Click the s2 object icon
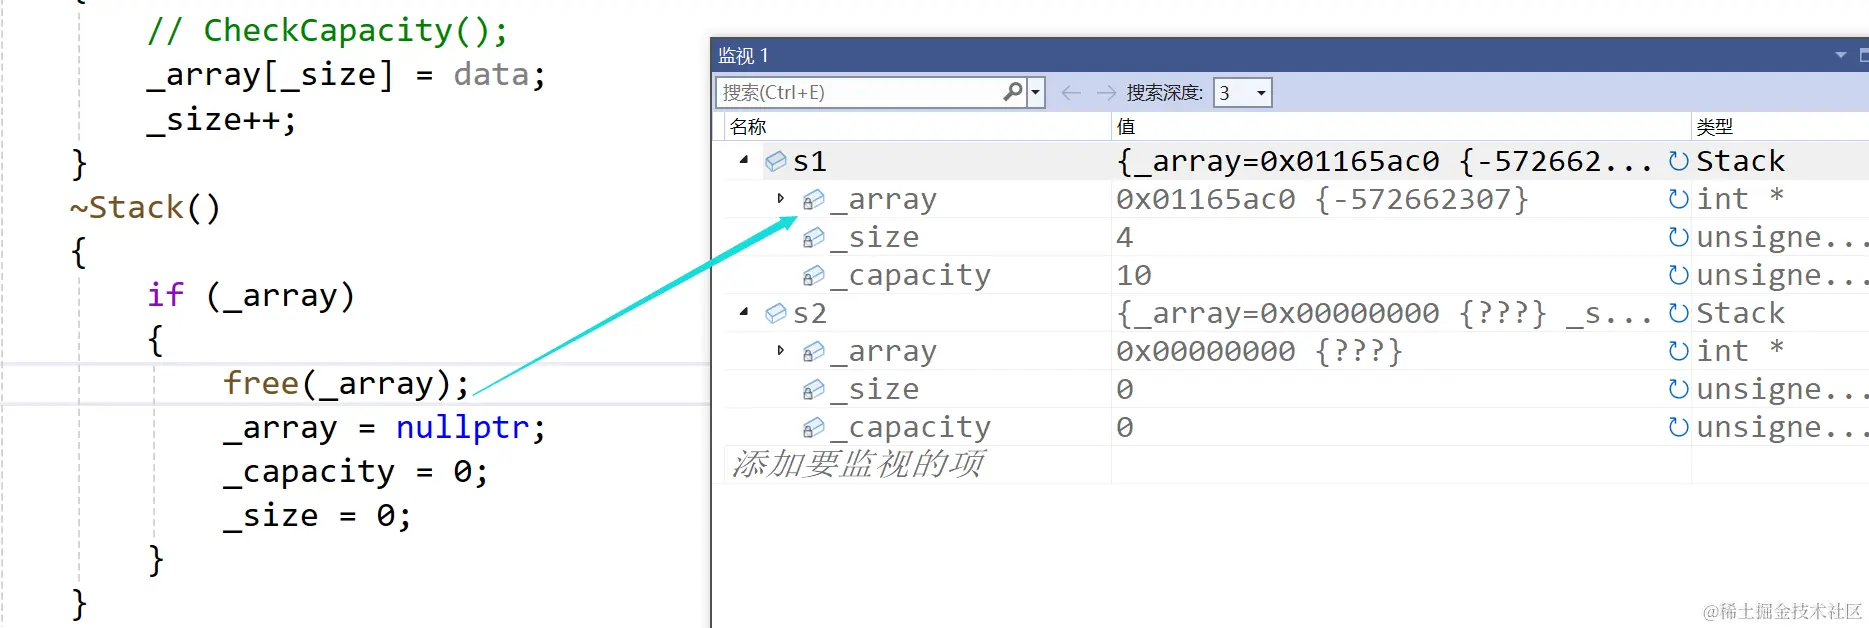Screen dimensions: 1869x628 (776, 313)
